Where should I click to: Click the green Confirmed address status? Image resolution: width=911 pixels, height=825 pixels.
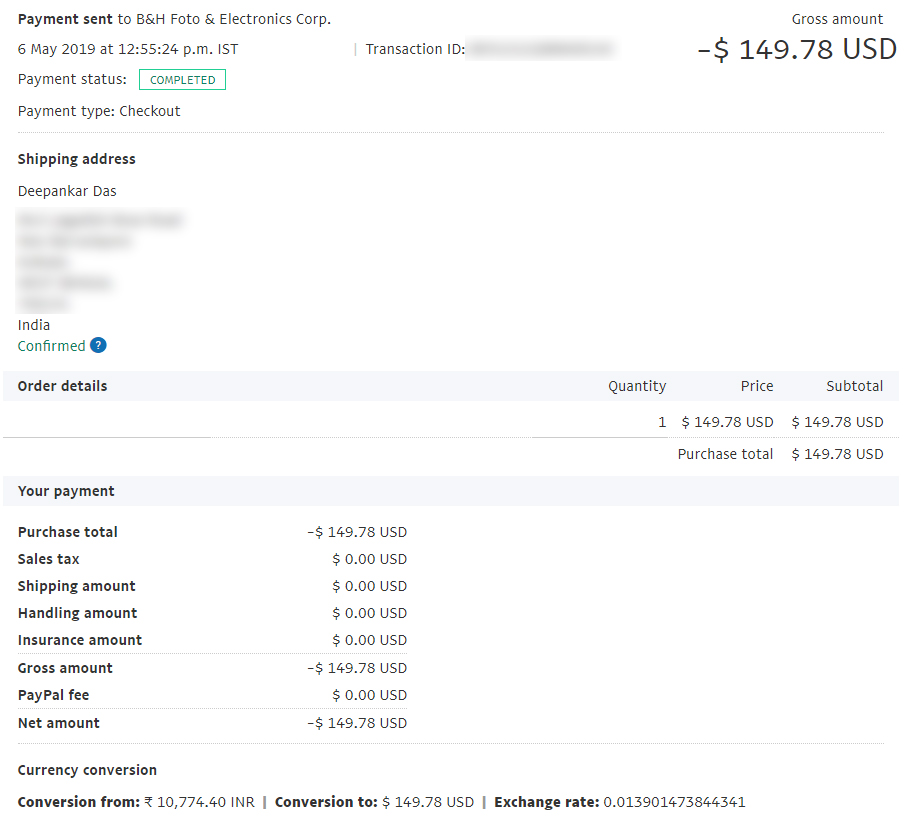click(51, 346)
